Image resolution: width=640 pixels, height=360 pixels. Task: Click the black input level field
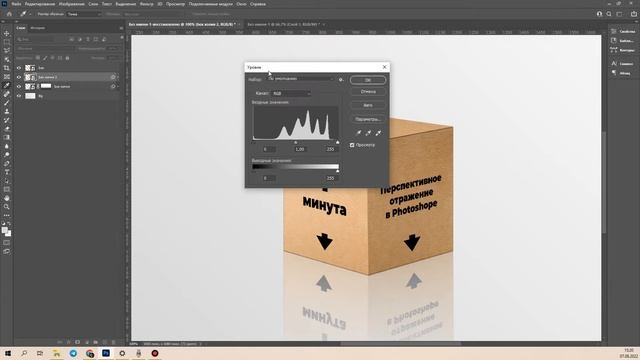tap(269, 149)
